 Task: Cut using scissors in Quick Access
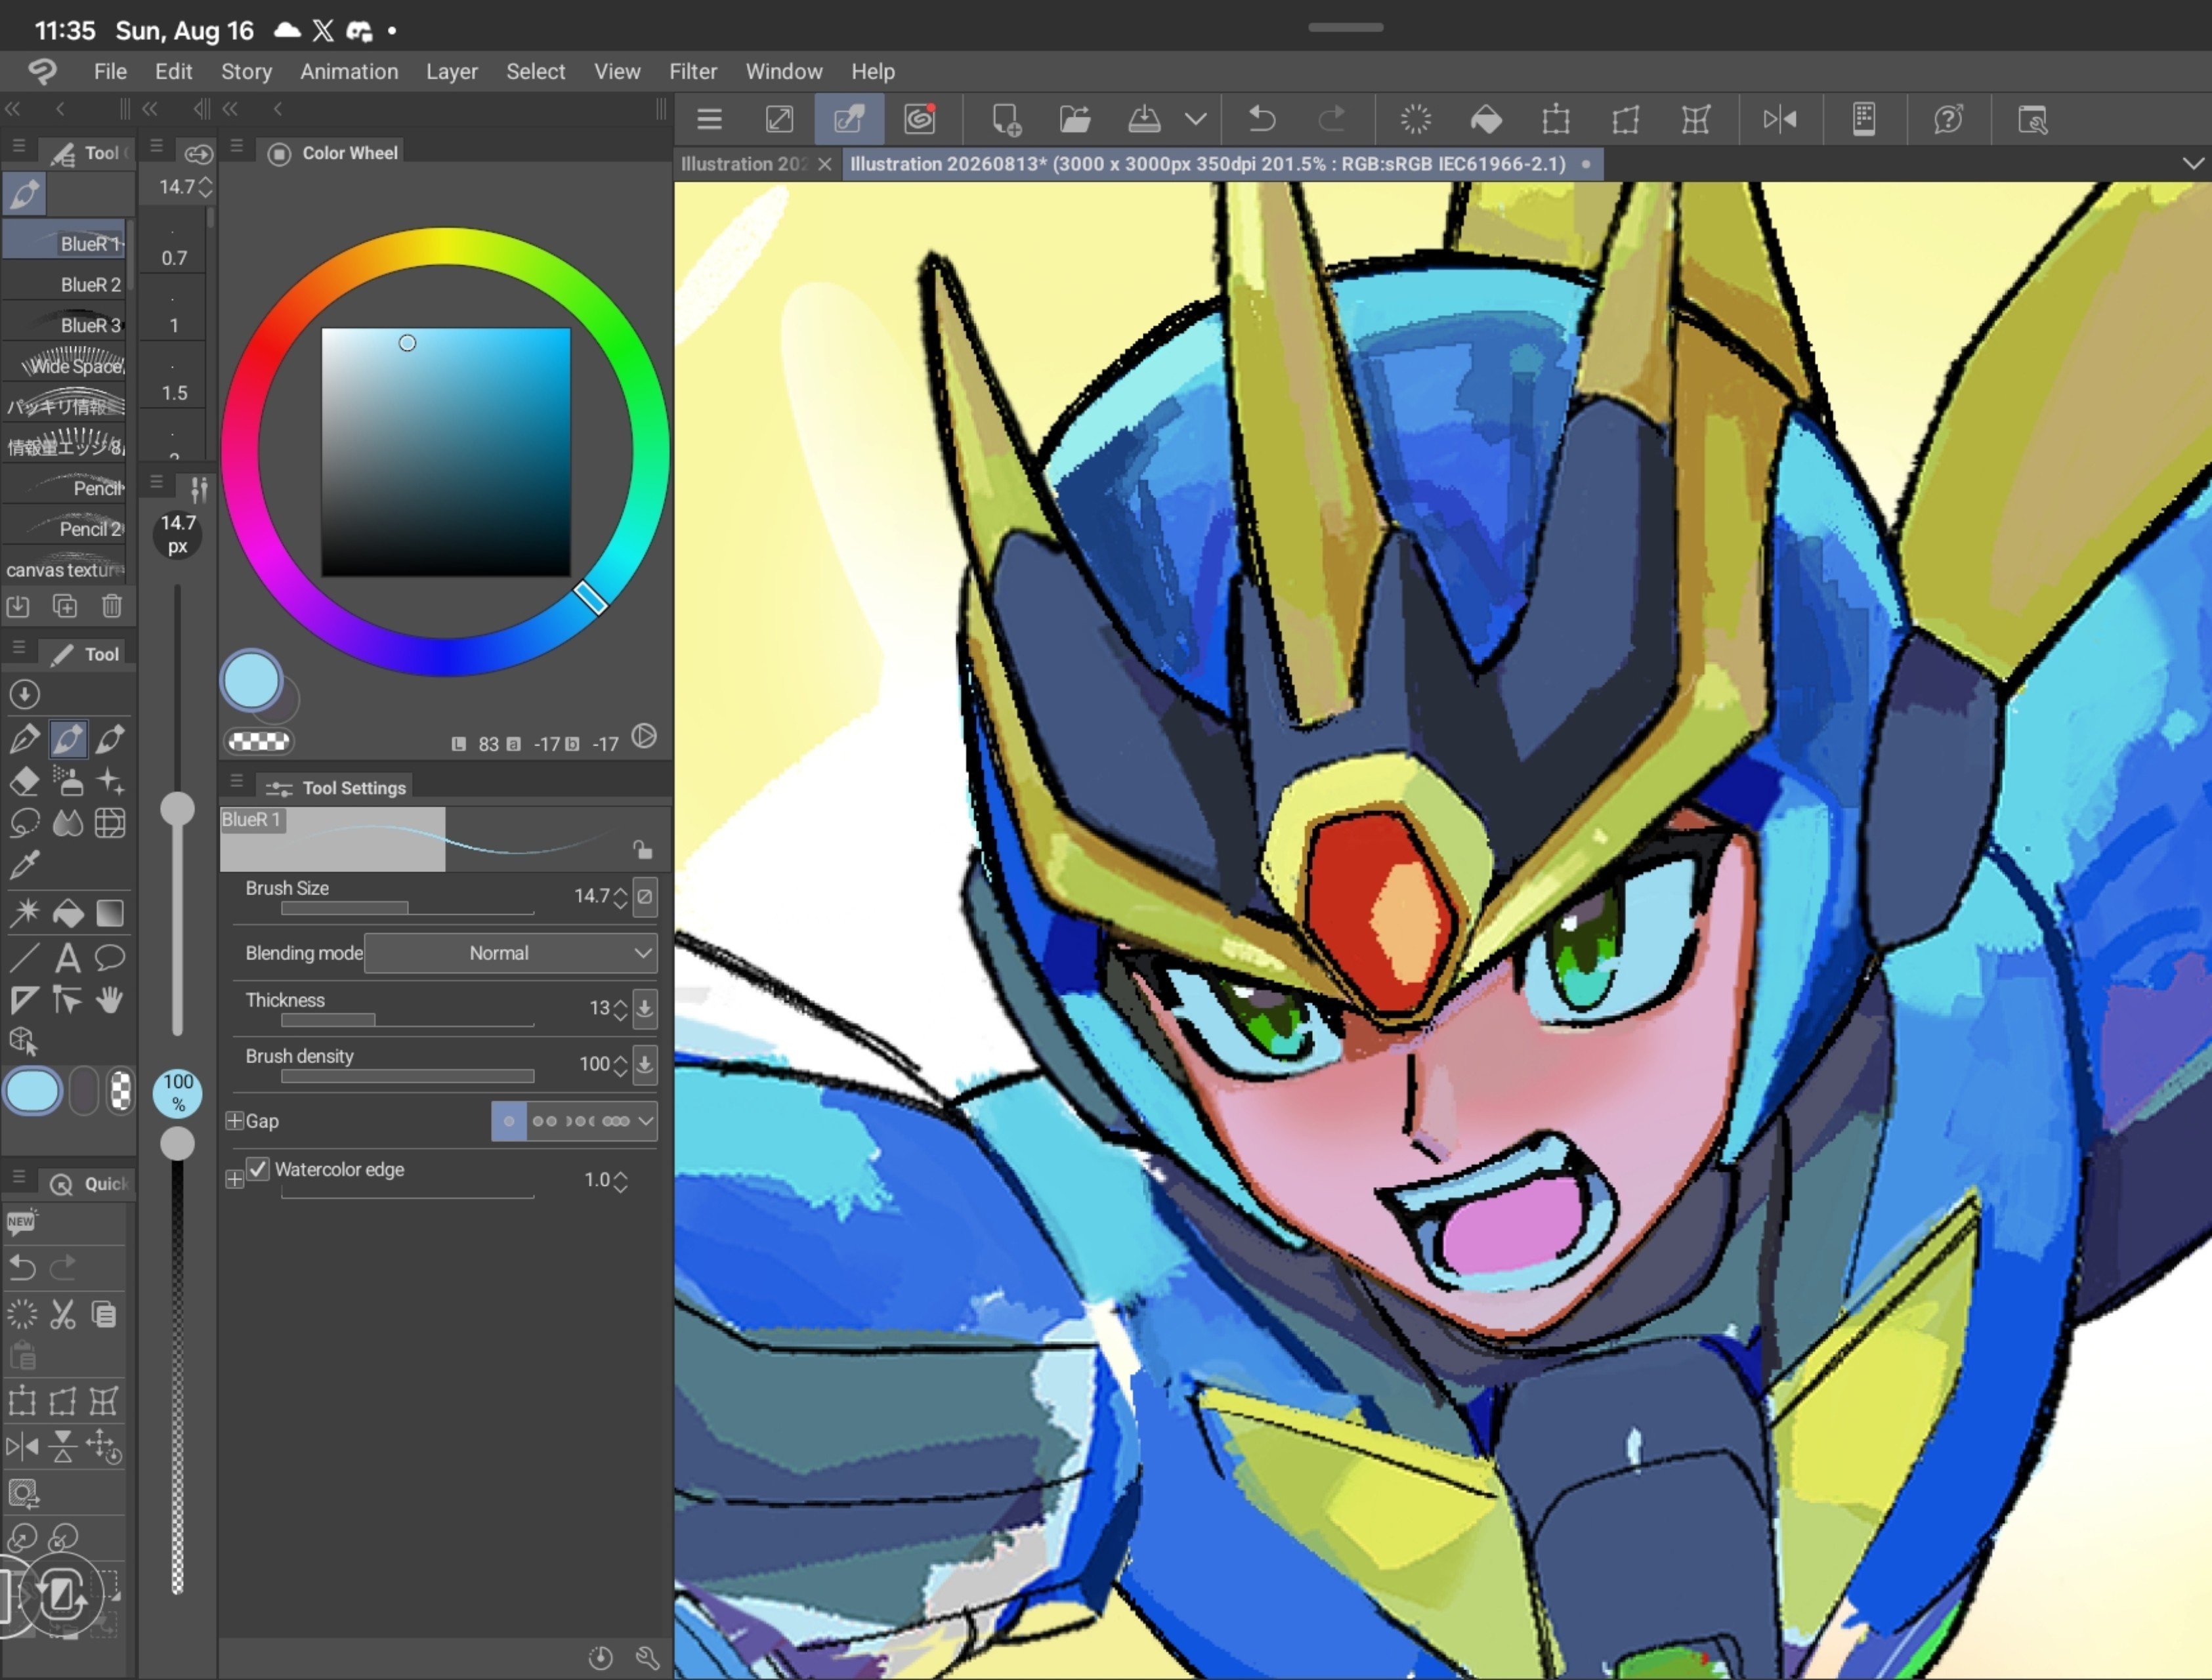point(63,1314)
